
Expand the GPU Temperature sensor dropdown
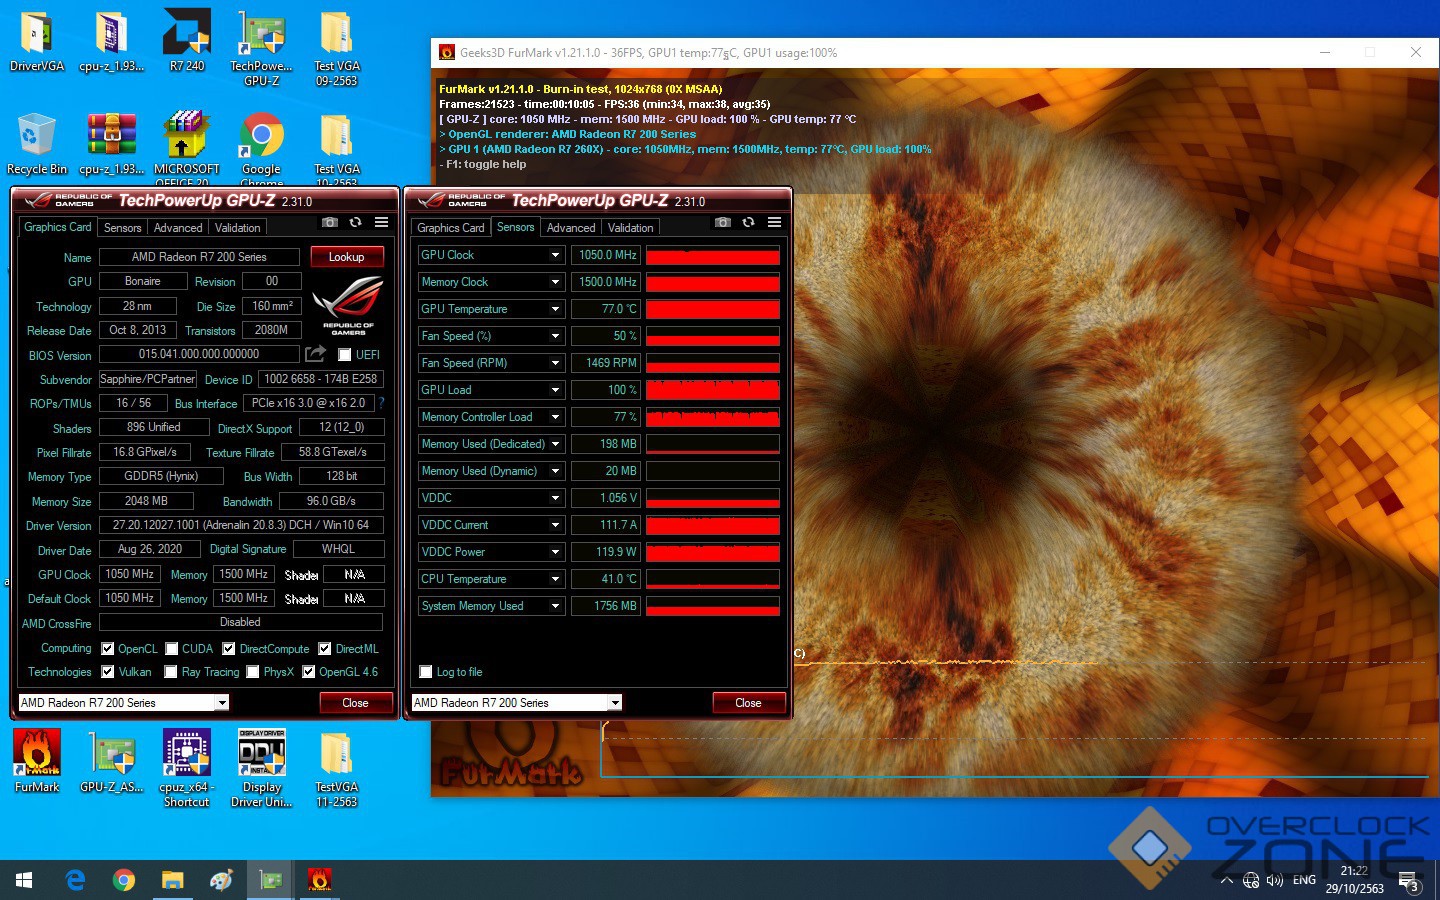555,309
